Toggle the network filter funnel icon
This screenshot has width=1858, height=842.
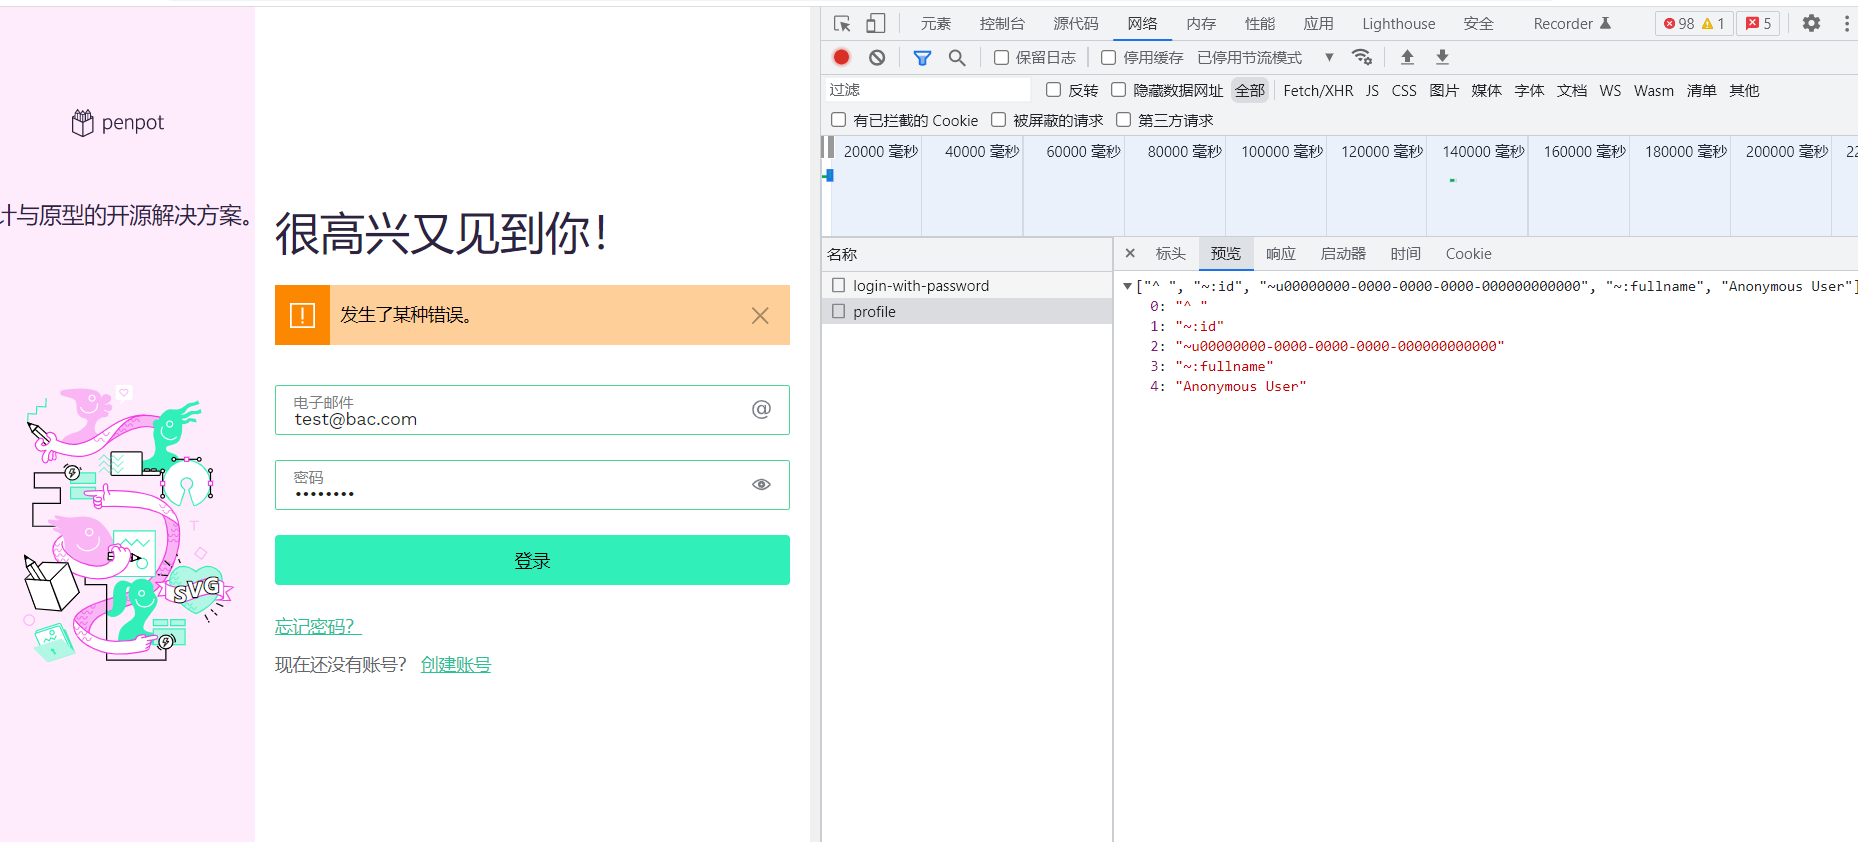(922, 58)
